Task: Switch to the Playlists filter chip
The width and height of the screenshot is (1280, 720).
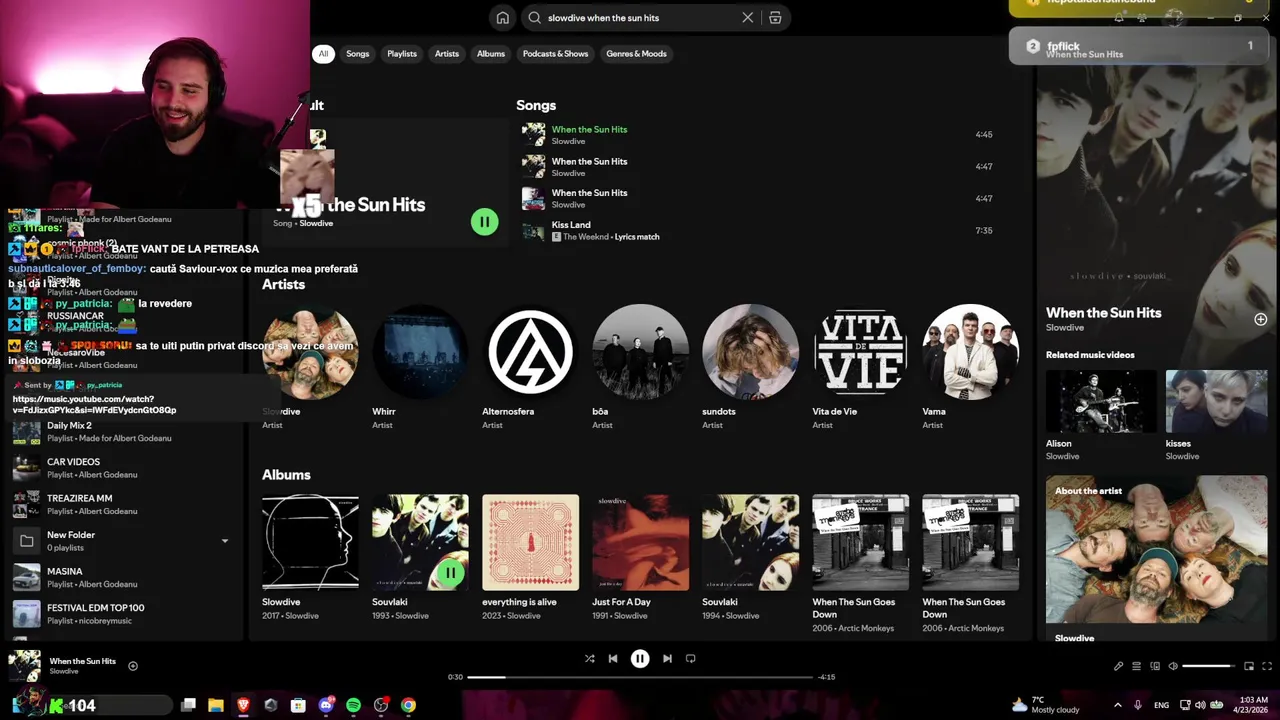Action: [402, 54]
